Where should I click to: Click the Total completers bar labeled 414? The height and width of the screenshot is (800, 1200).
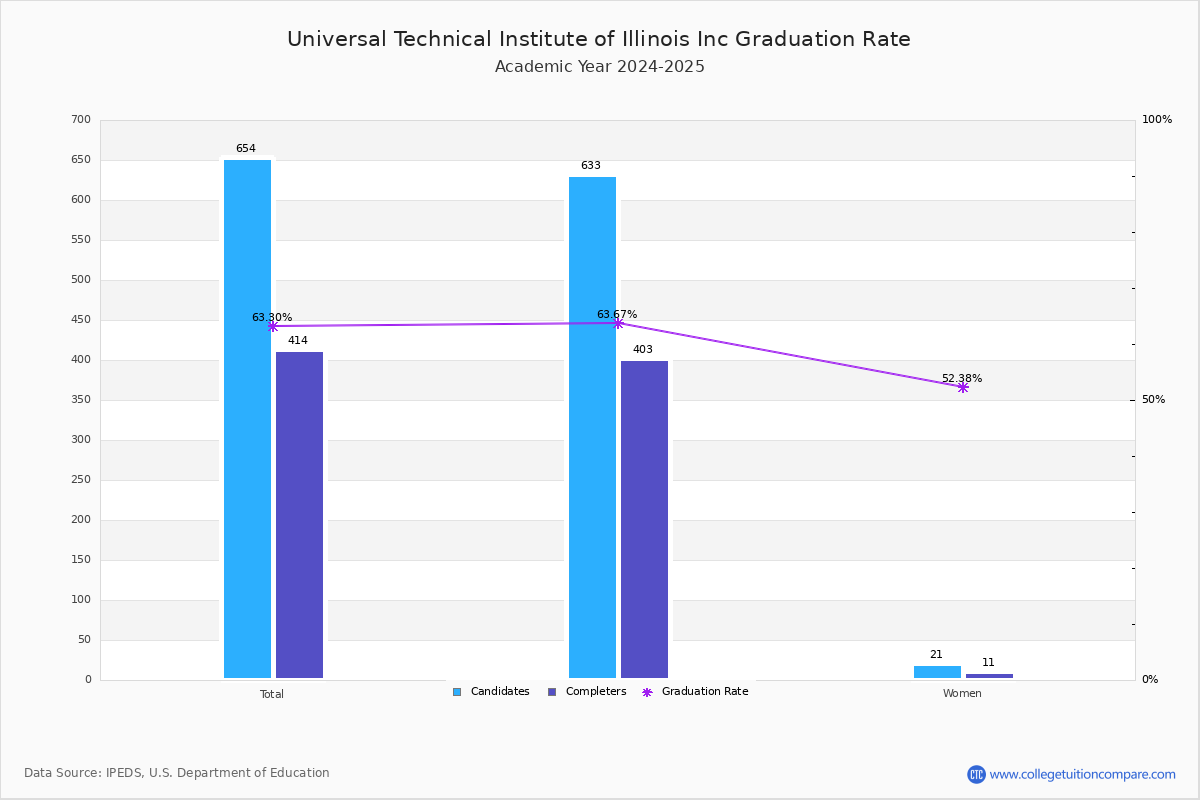[299, 515]
